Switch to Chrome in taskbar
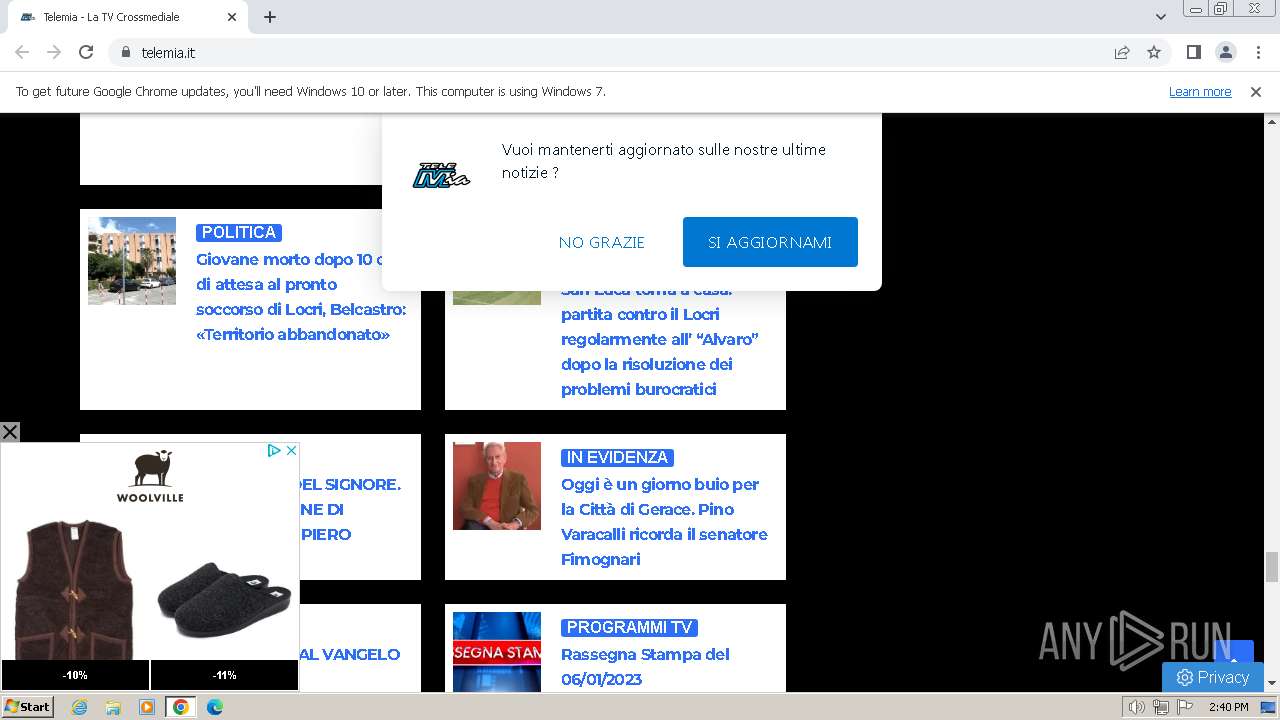 coord(181,707)
